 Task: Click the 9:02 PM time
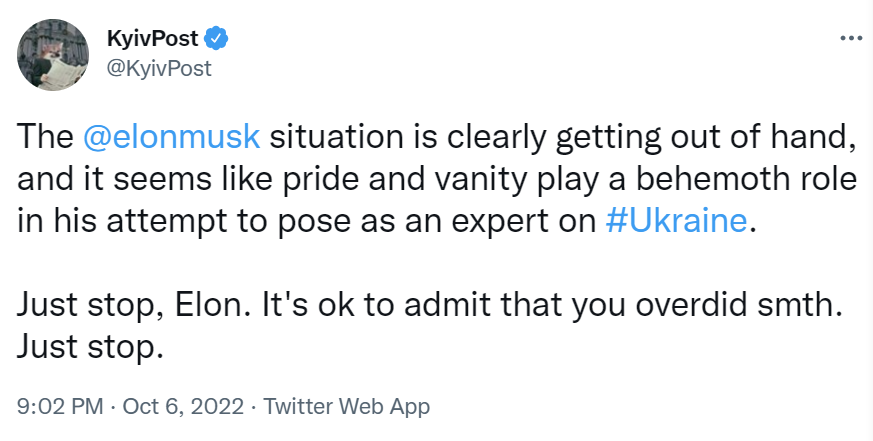tap(61, 407)
